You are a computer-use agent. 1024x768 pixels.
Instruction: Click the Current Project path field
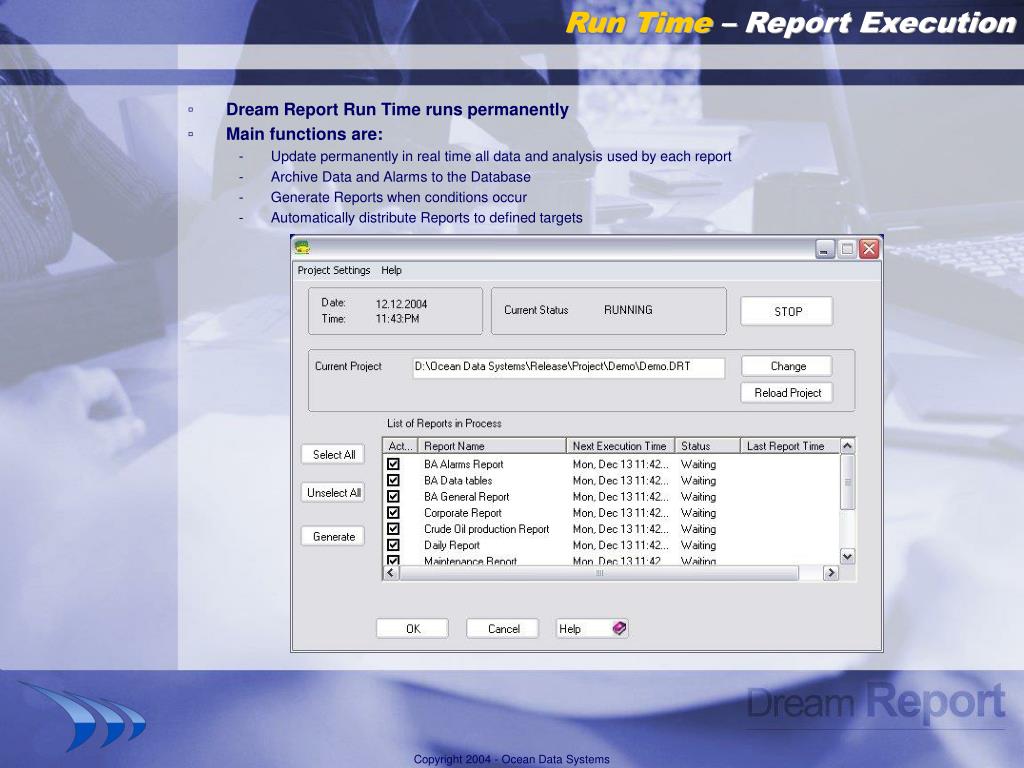pos(569,367)
